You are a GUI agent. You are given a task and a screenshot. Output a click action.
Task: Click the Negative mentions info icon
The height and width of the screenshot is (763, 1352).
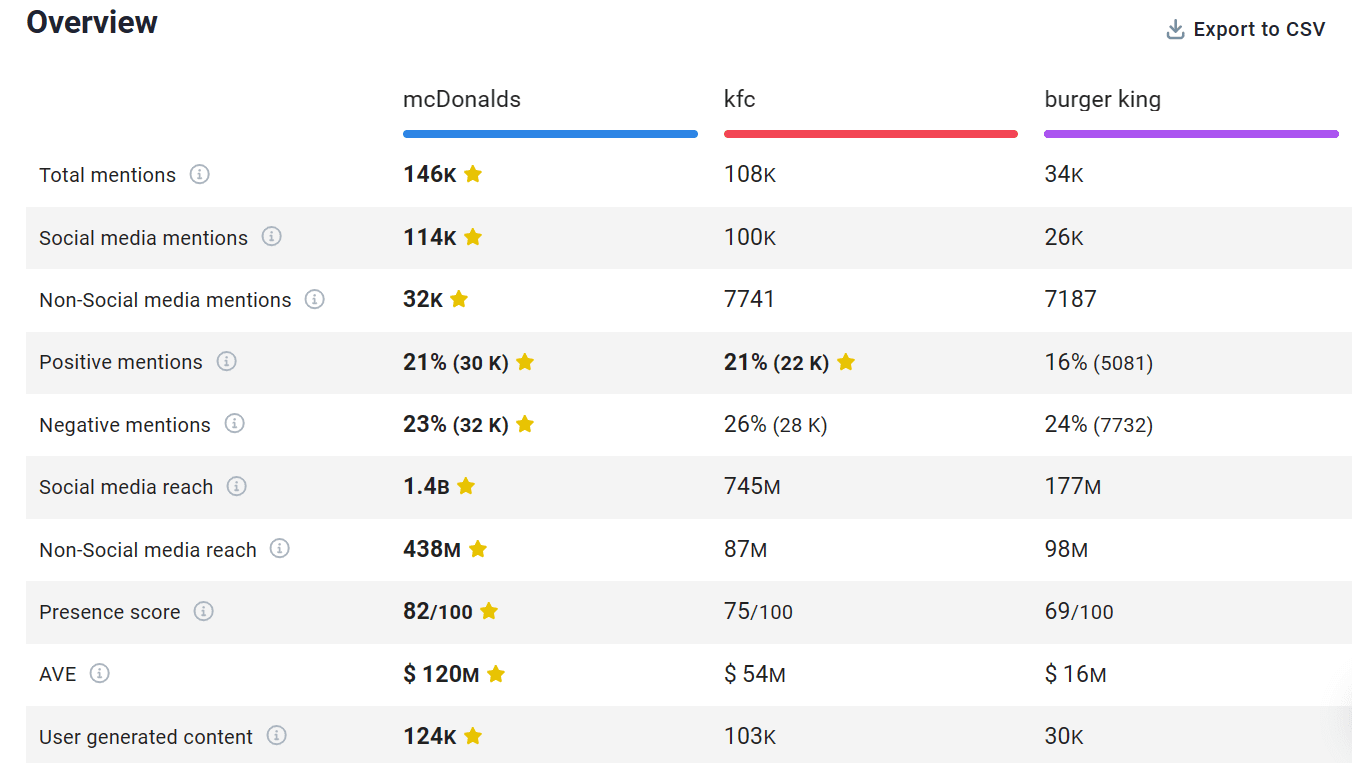coord(235,424)
